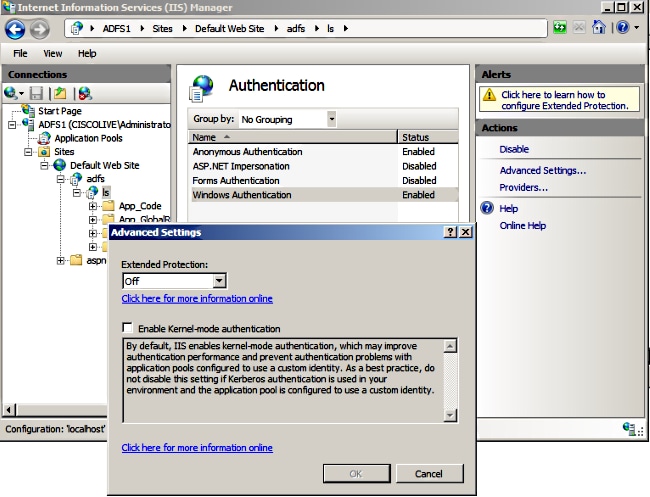650x497 pixels.
Task: Select the Windows Authentication row
Action: pos(325,195)
